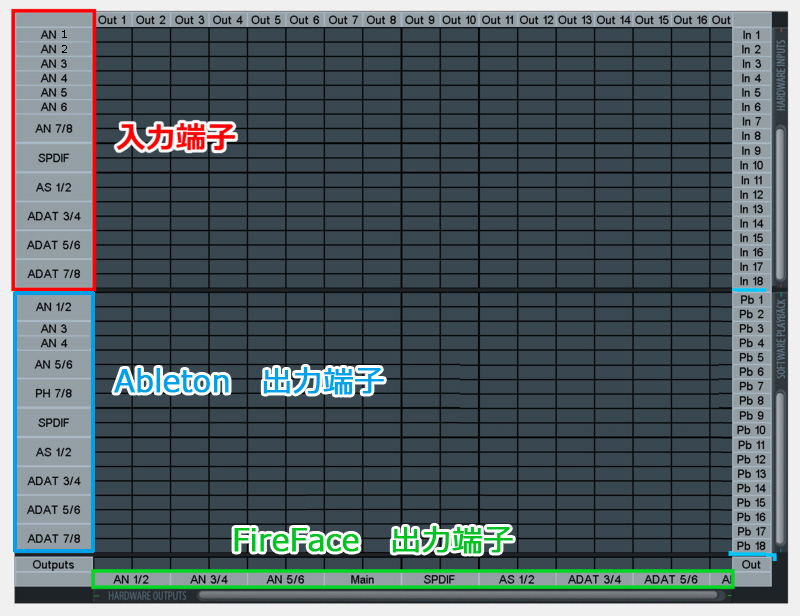
Task: Select the AN 7/8 hardware input row label
Action: pyautogui.click(x=54, y=129)
